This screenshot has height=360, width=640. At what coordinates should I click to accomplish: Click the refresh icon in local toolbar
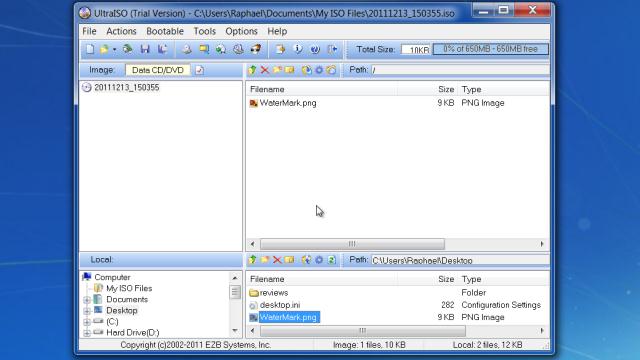click(x=331, y=260)
